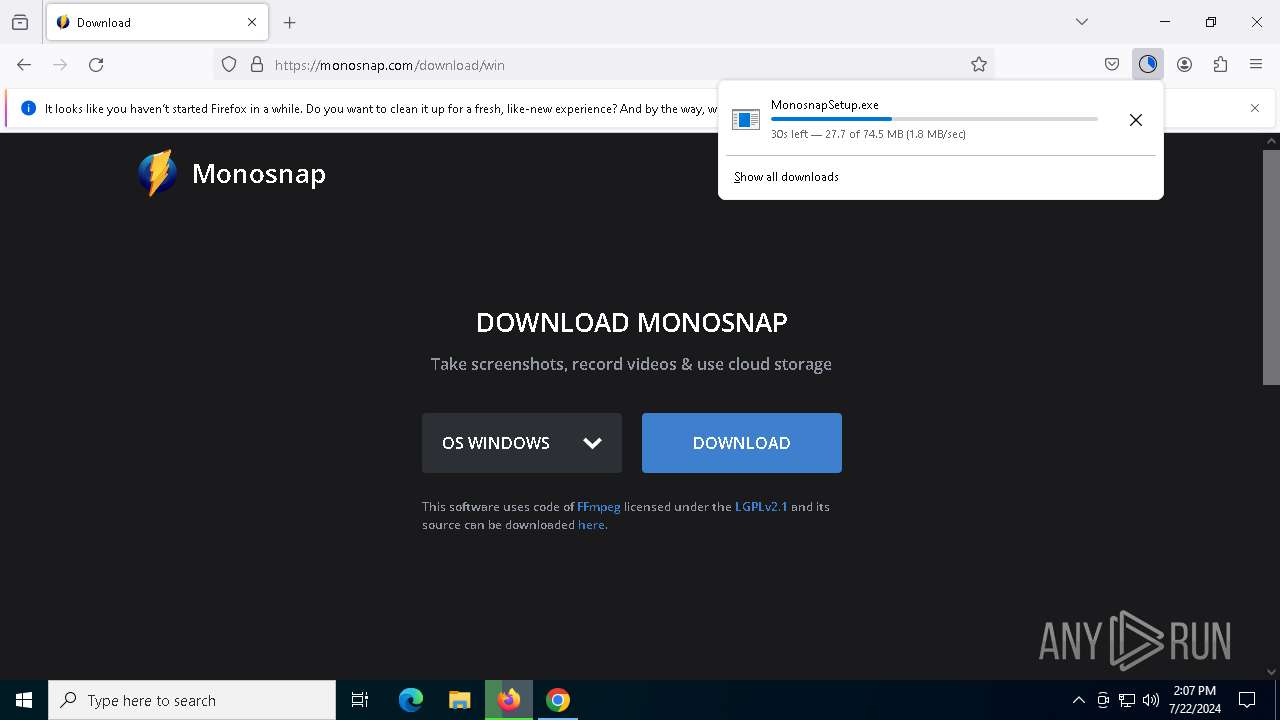Show hidden system tray icons
Screen dimensions: 1280x720
tap(1078, 700)
